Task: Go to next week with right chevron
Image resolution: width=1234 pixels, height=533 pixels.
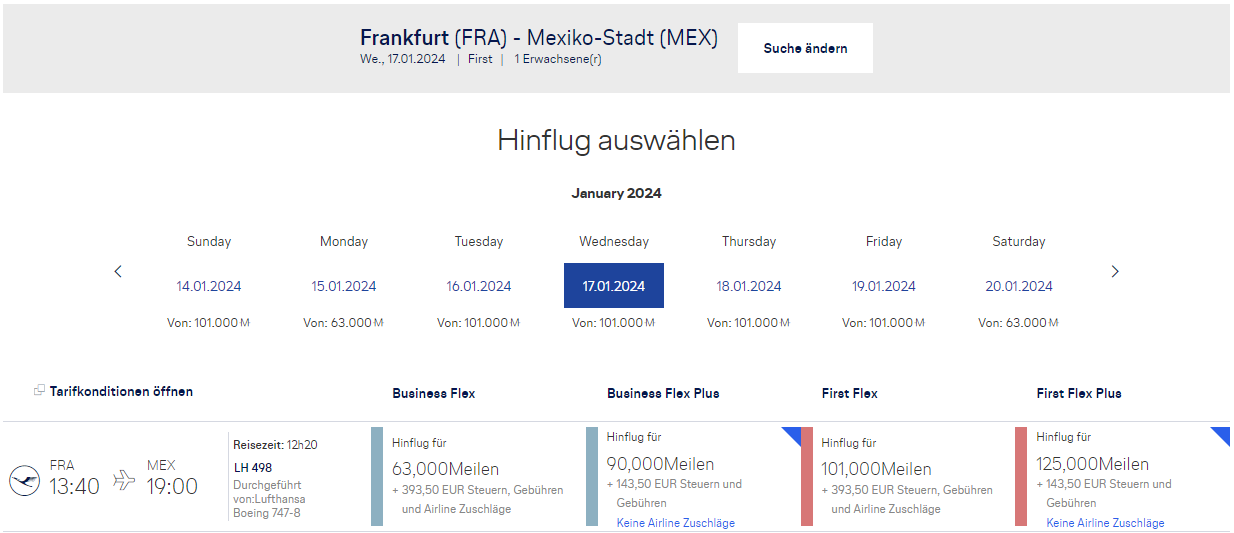Action: pyautogui.click(x=1115, y=271)
